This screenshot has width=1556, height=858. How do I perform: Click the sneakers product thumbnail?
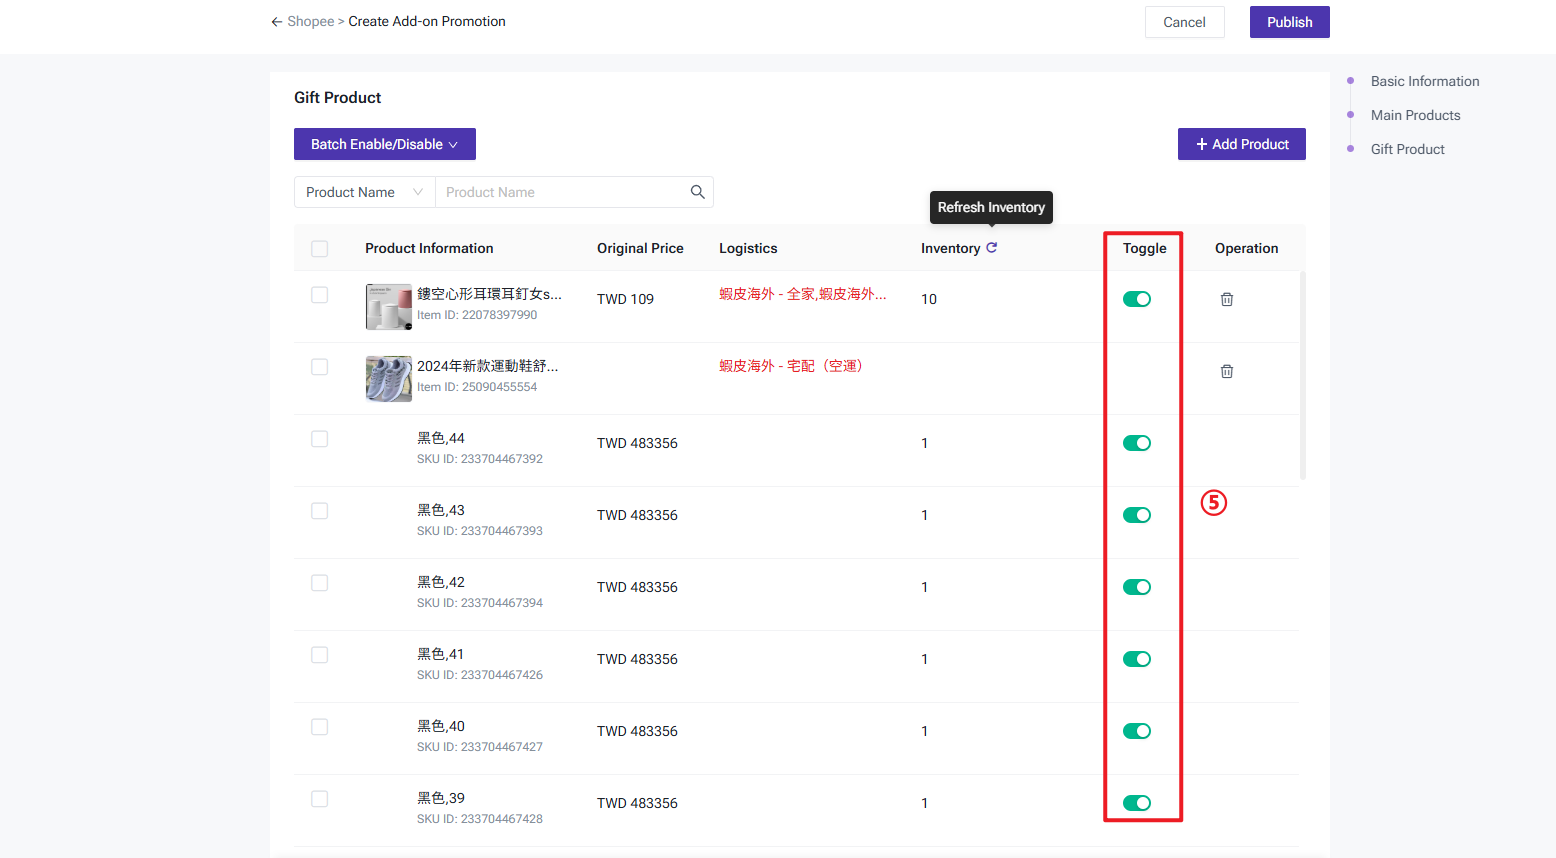click(x=388, y=378)
